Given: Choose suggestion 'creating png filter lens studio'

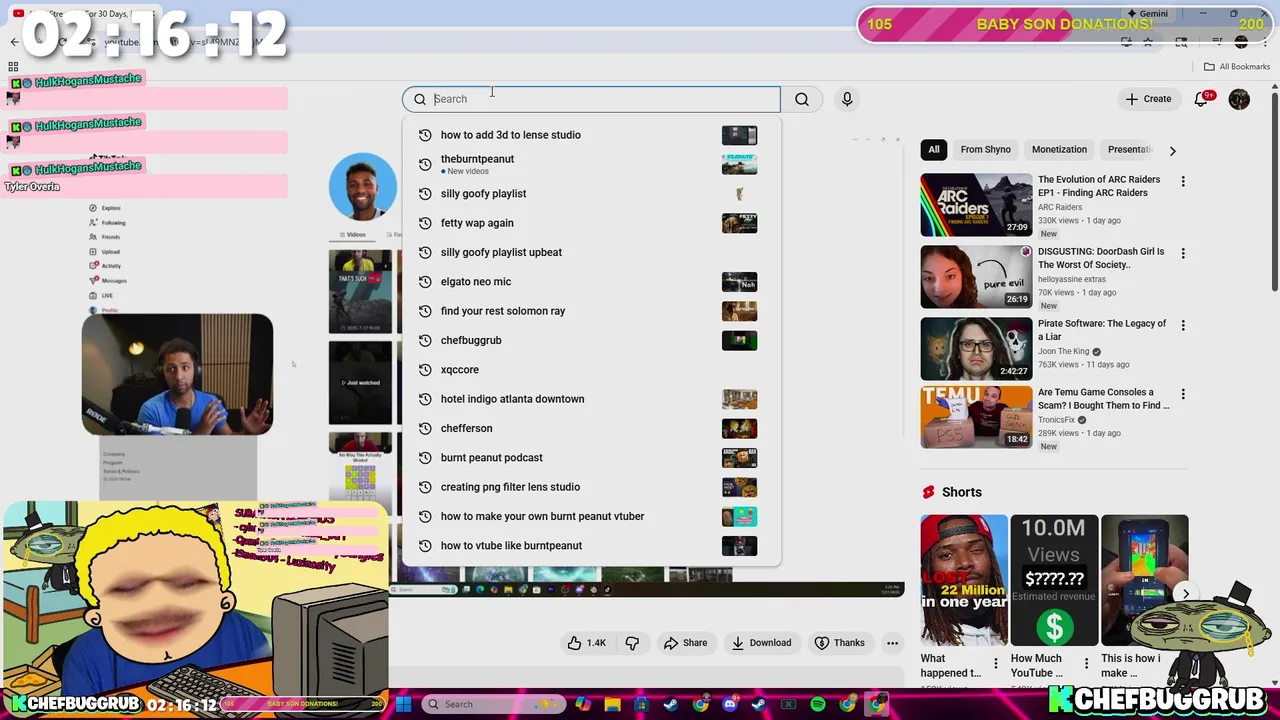Looking at the screenshot, I should (591, 487).
